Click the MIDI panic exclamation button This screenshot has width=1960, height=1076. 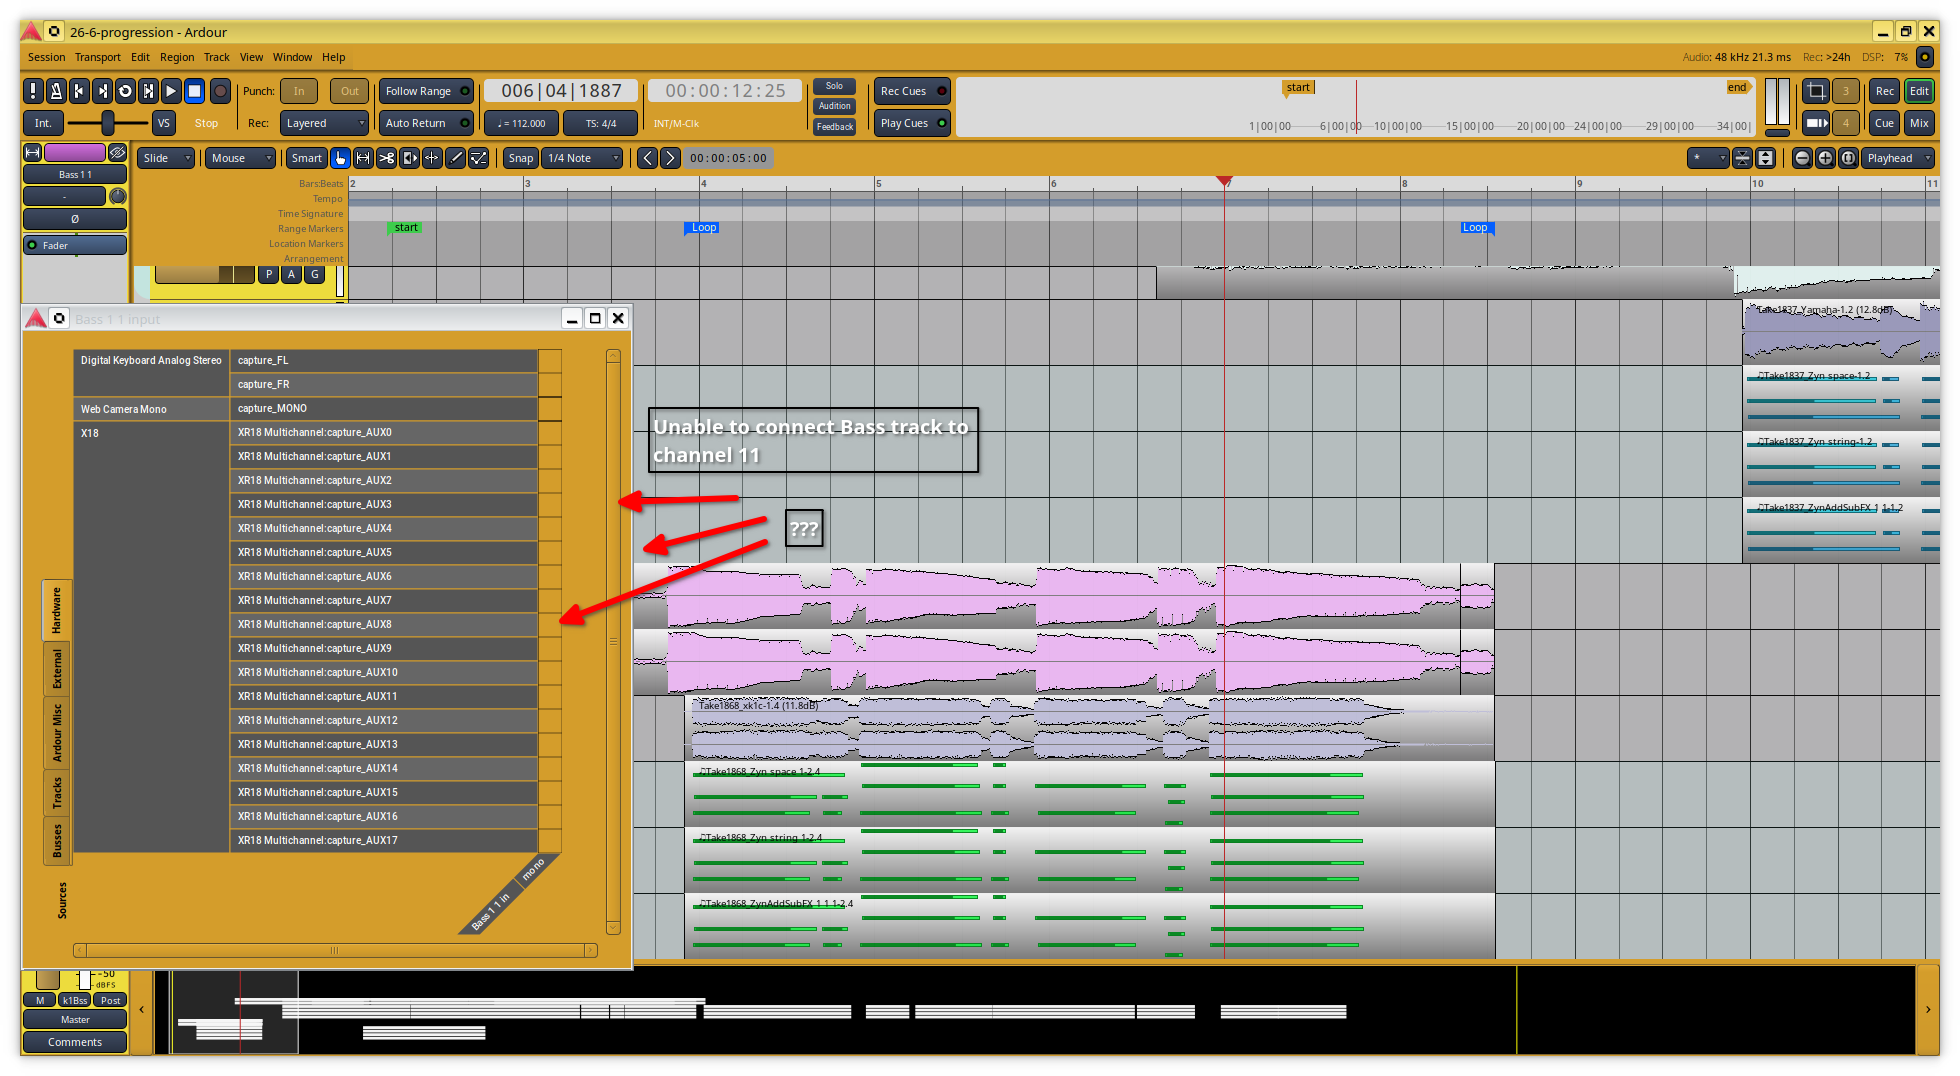pyautogui.click(x=33, y=91)
